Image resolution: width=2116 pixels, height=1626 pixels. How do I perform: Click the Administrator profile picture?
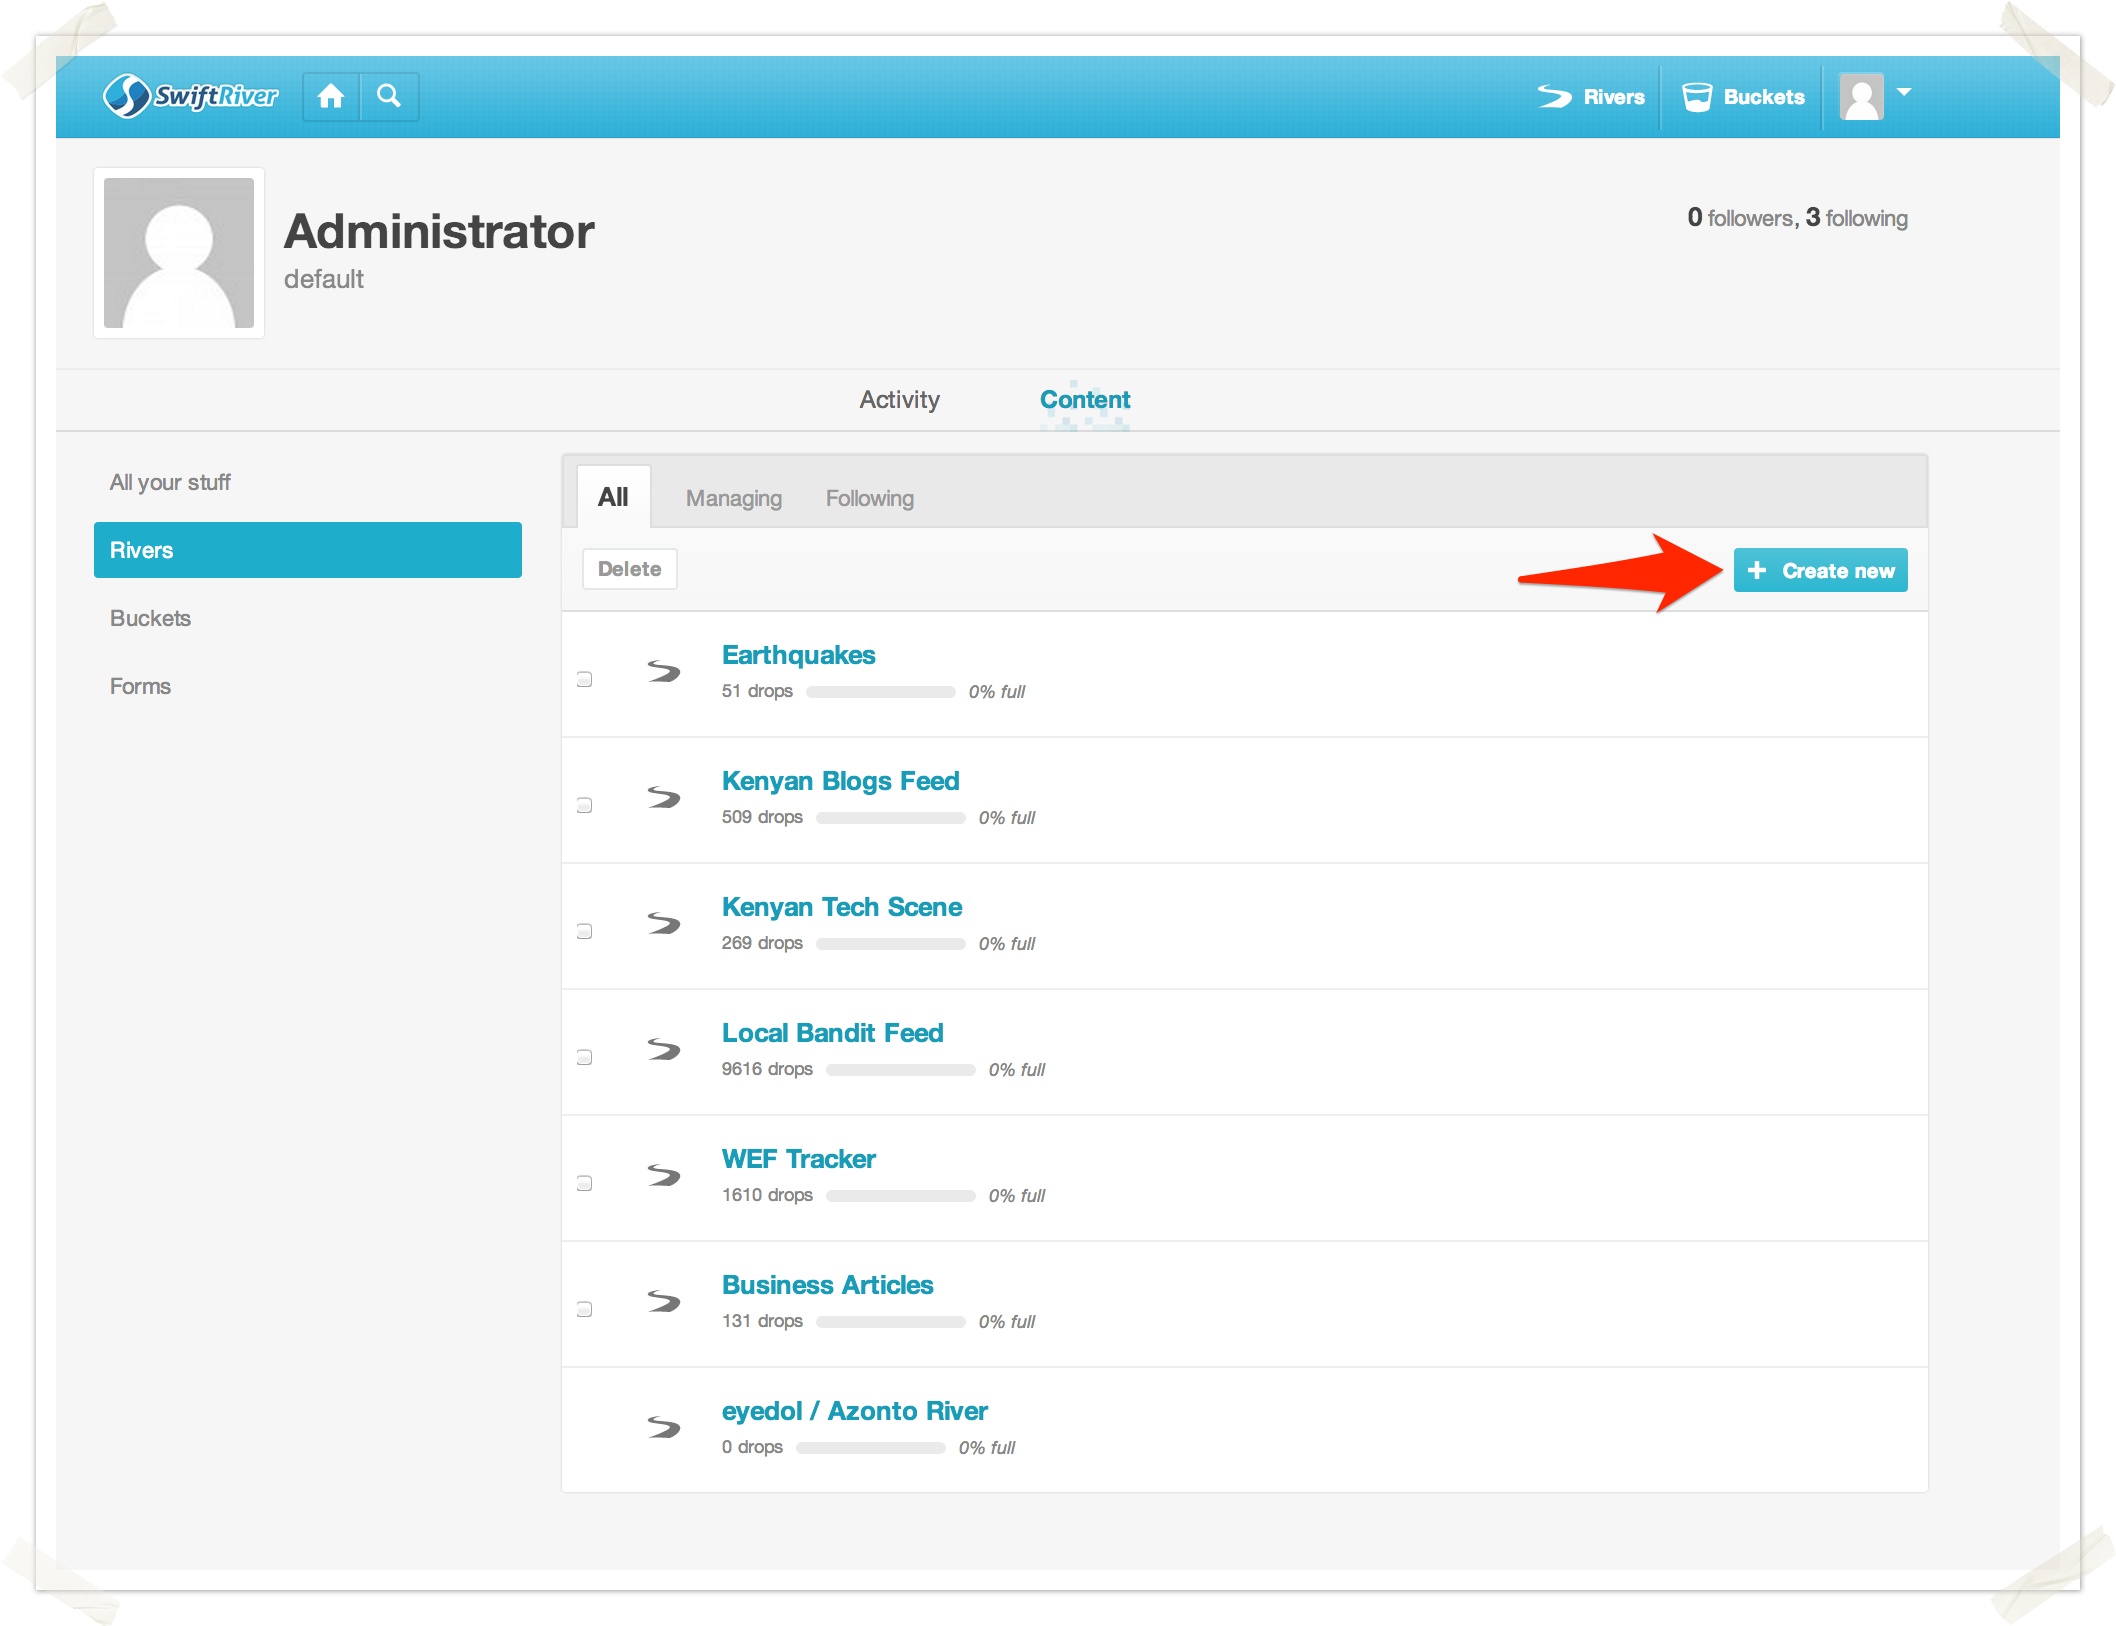(x=179, y=253)
